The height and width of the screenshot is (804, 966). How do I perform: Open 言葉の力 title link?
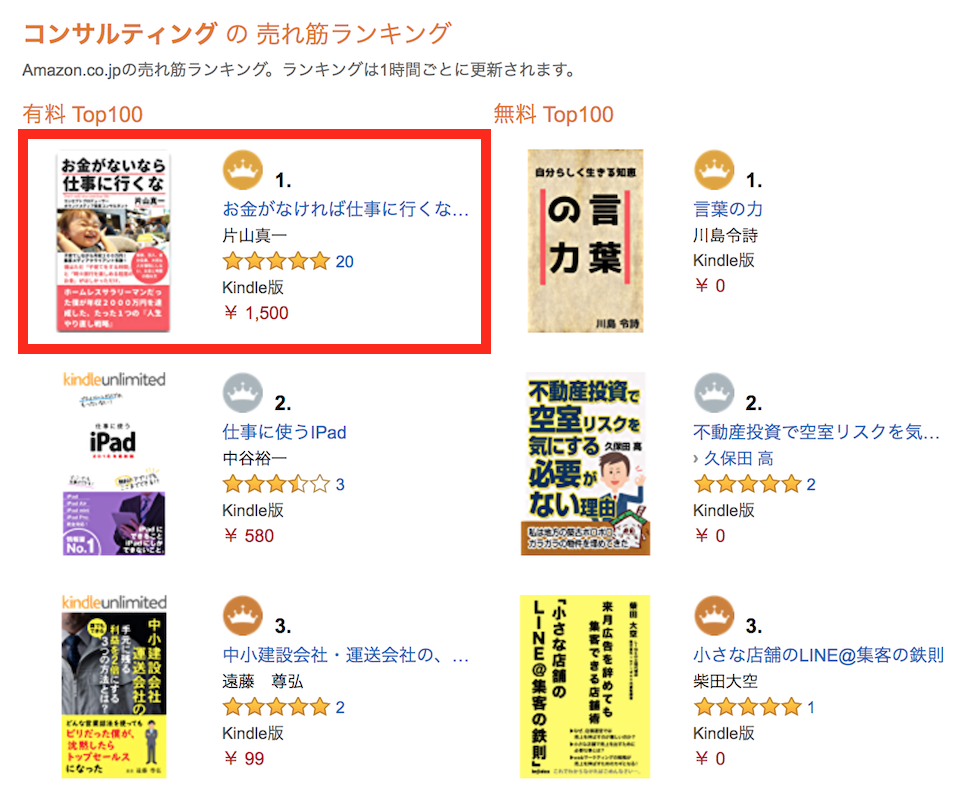pyautogui.click(x=728, y=209)
